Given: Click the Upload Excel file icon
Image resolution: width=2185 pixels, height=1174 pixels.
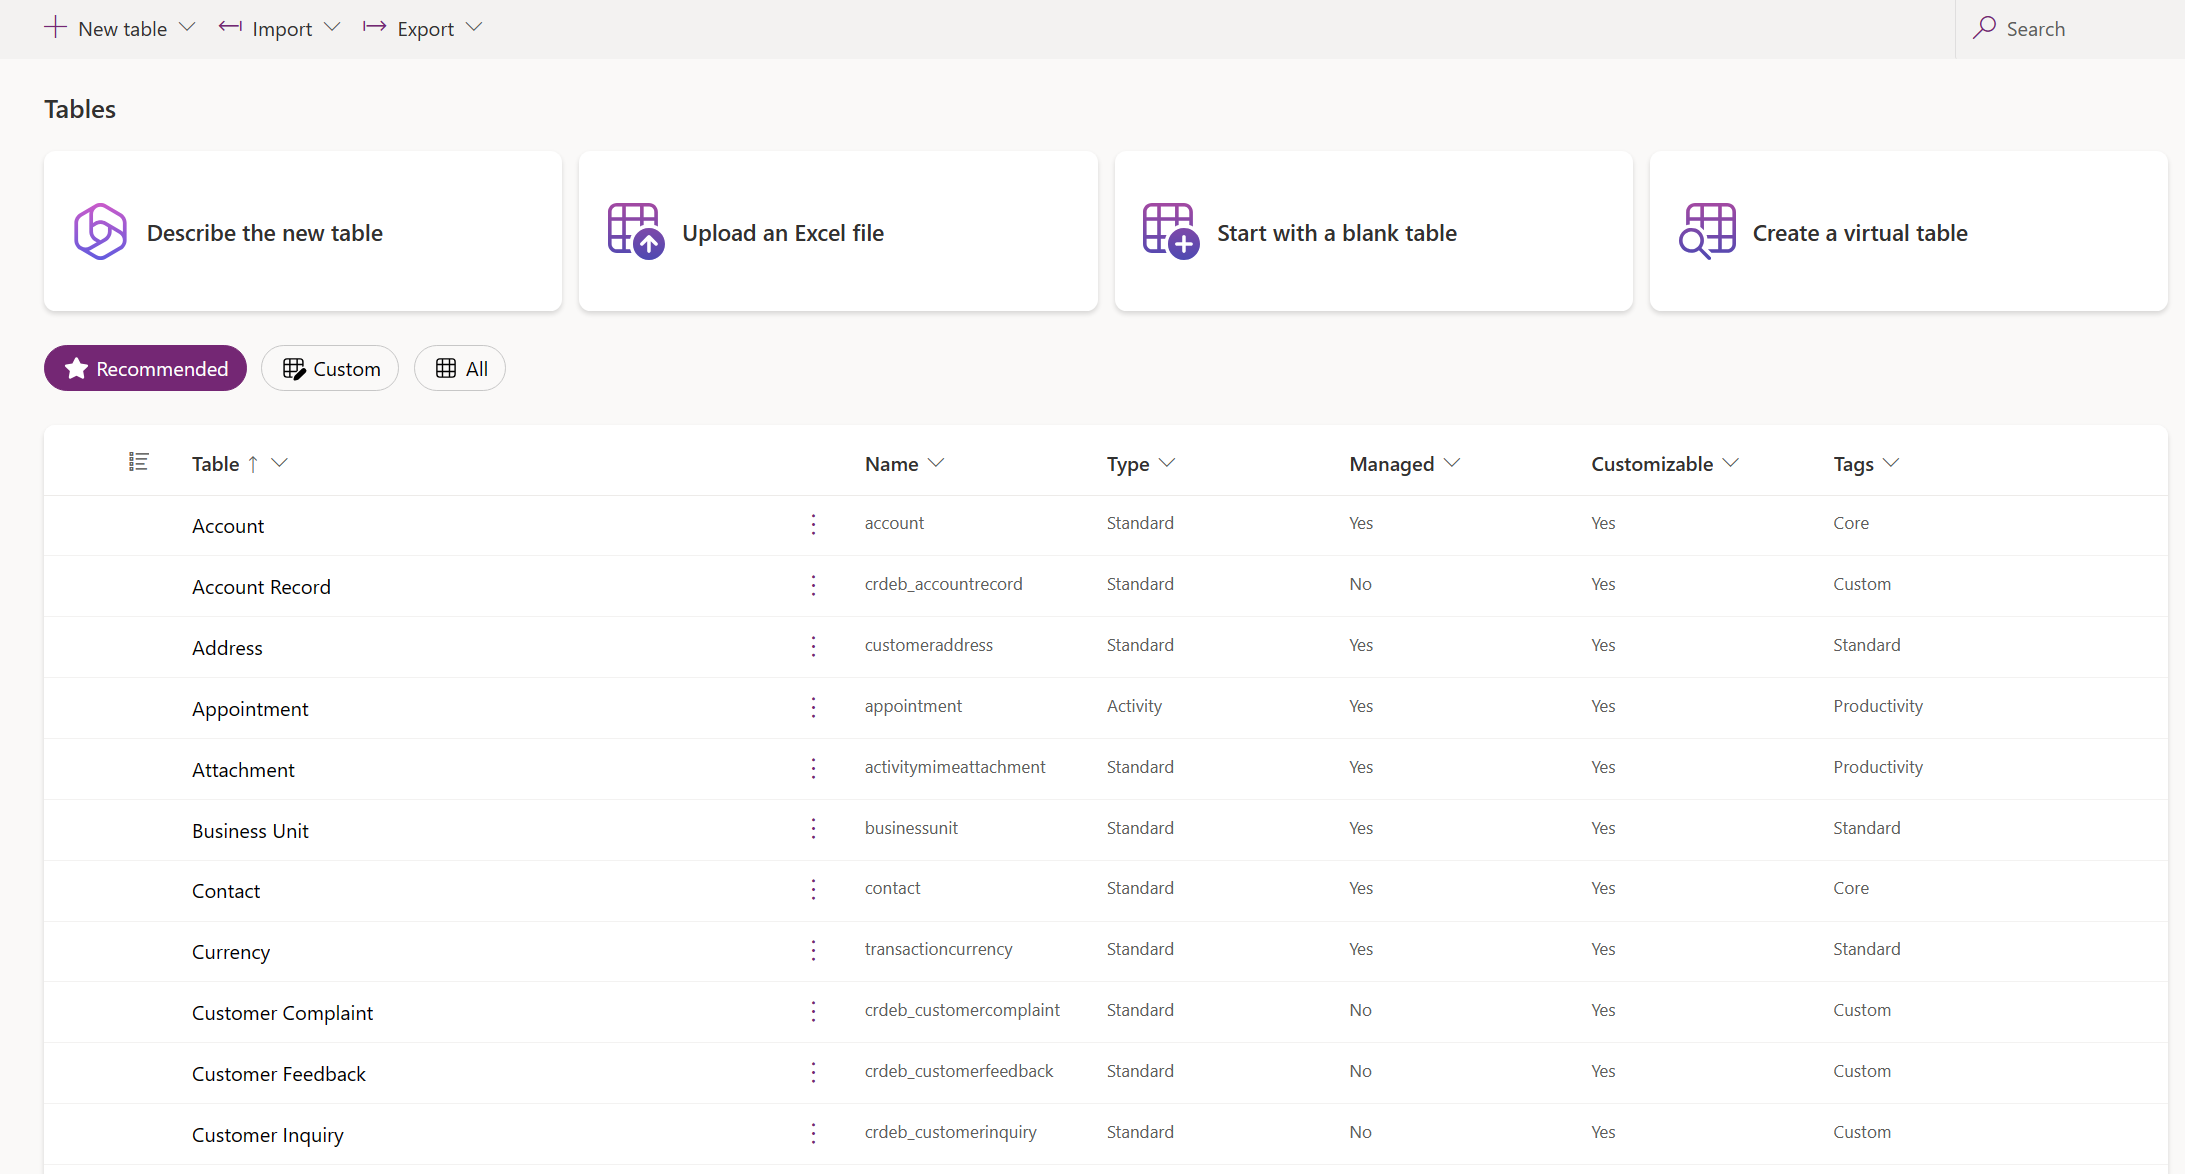Looking at the screenshot, I should (632, 231).
